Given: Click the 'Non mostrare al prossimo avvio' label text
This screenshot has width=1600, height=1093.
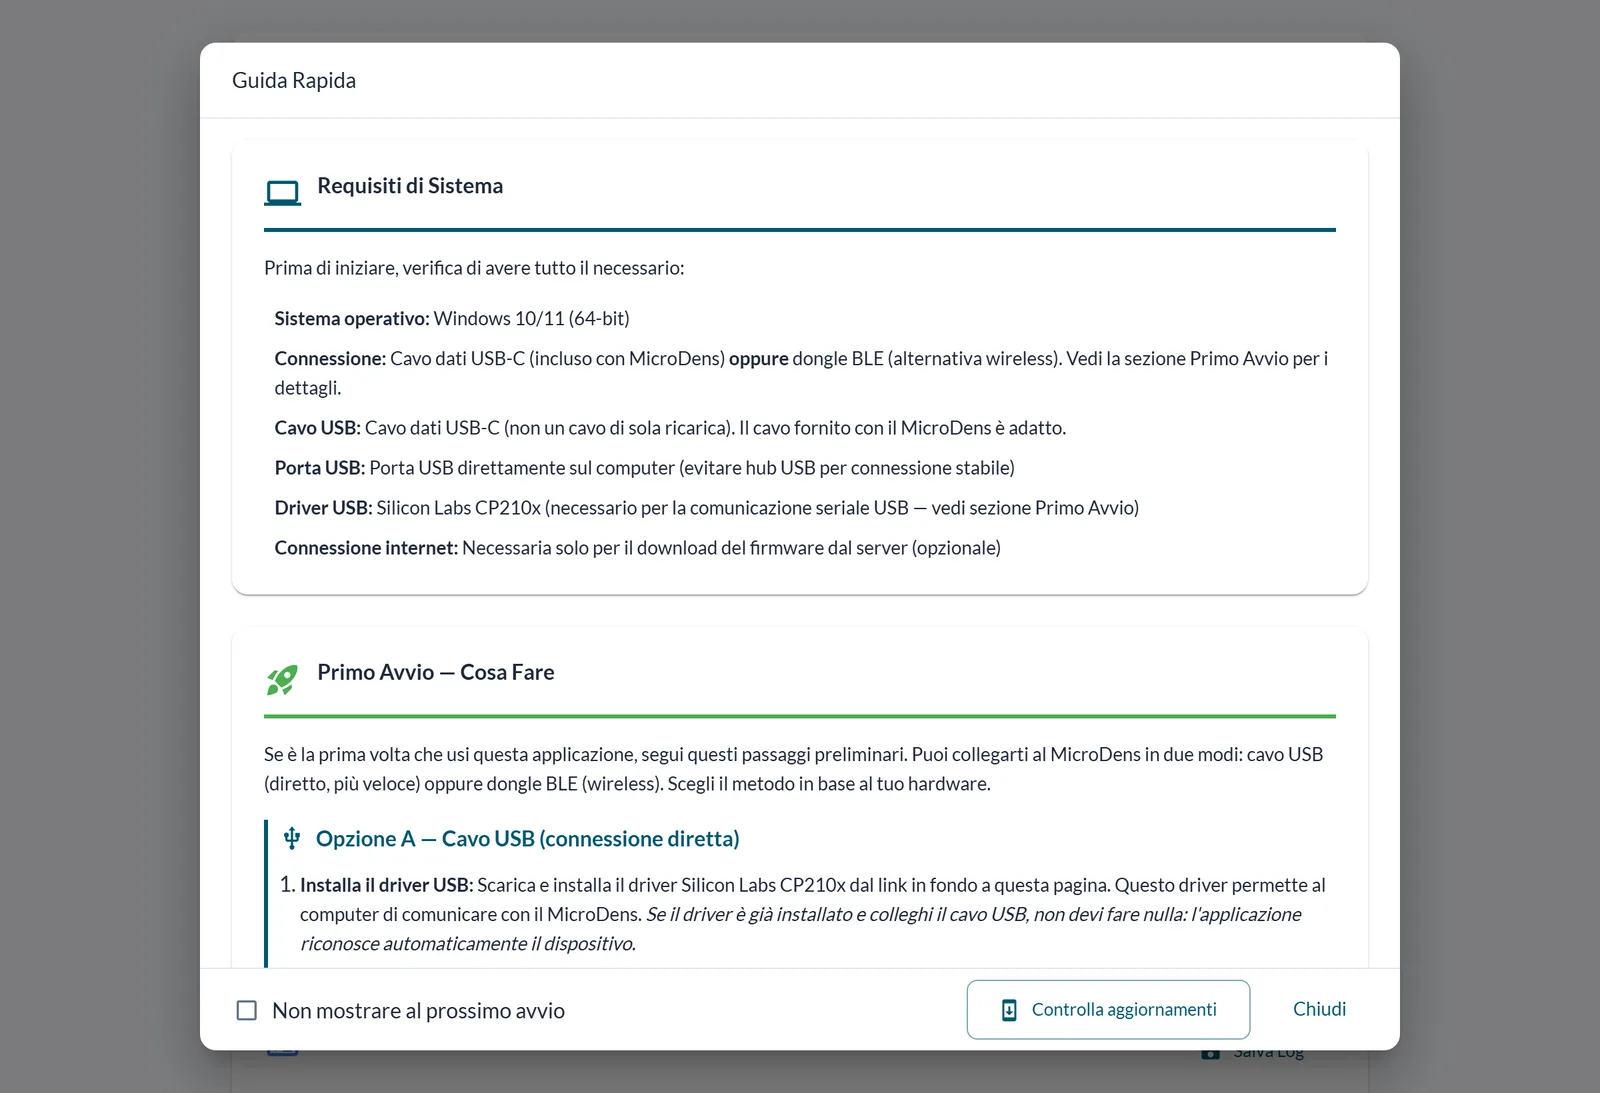Looking at the screenshot, I should (418, 1011).
